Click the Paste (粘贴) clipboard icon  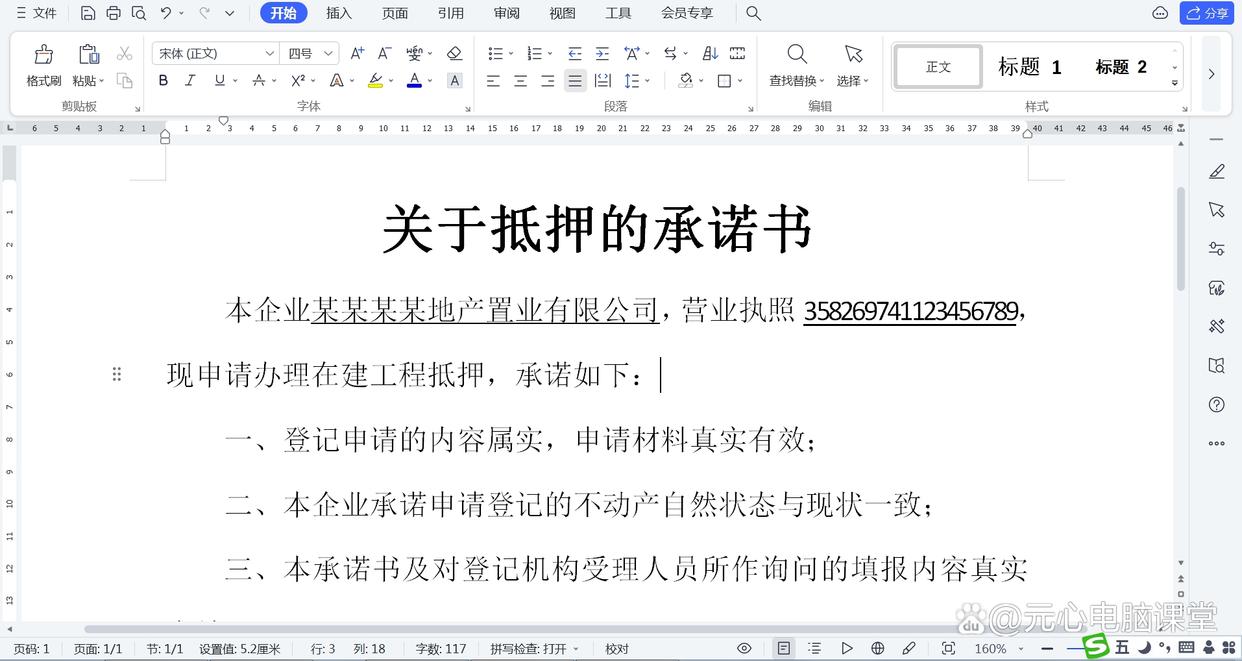click(x=89, y=54)
